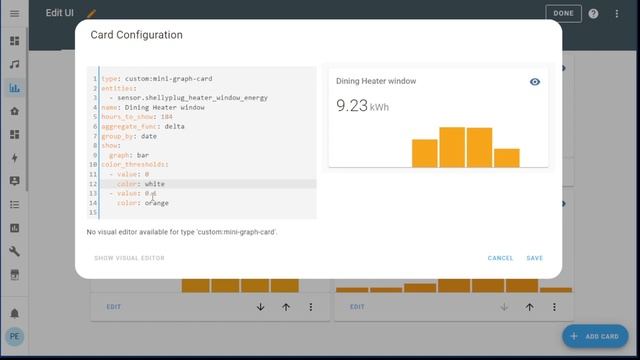Click the ADD CARD button
Screen dimensions: 640x360
point(595,336)
